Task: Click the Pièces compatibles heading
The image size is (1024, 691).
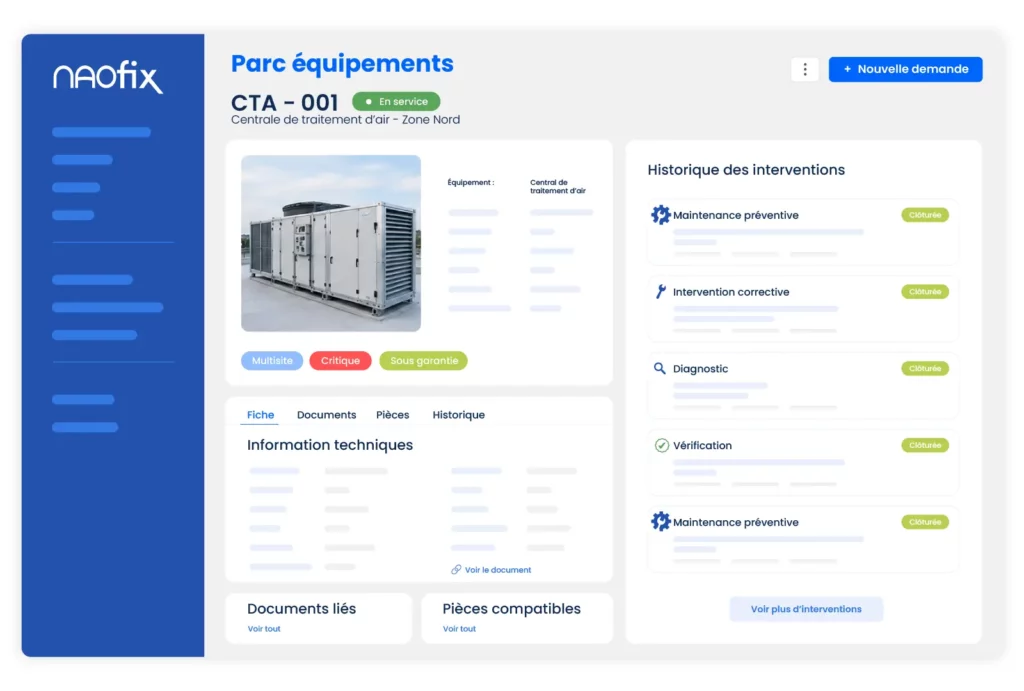Action: 511,609
